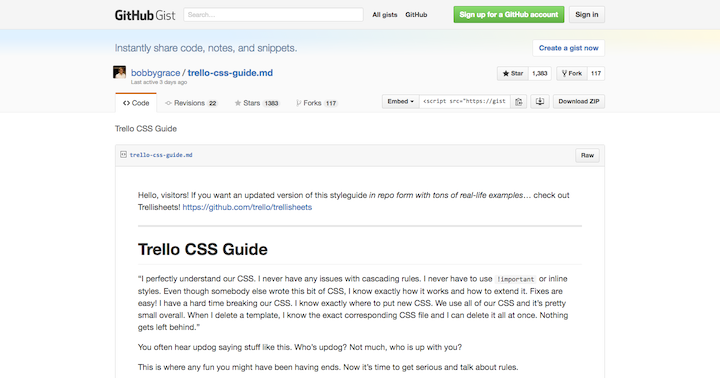Open All gists link

384,15
